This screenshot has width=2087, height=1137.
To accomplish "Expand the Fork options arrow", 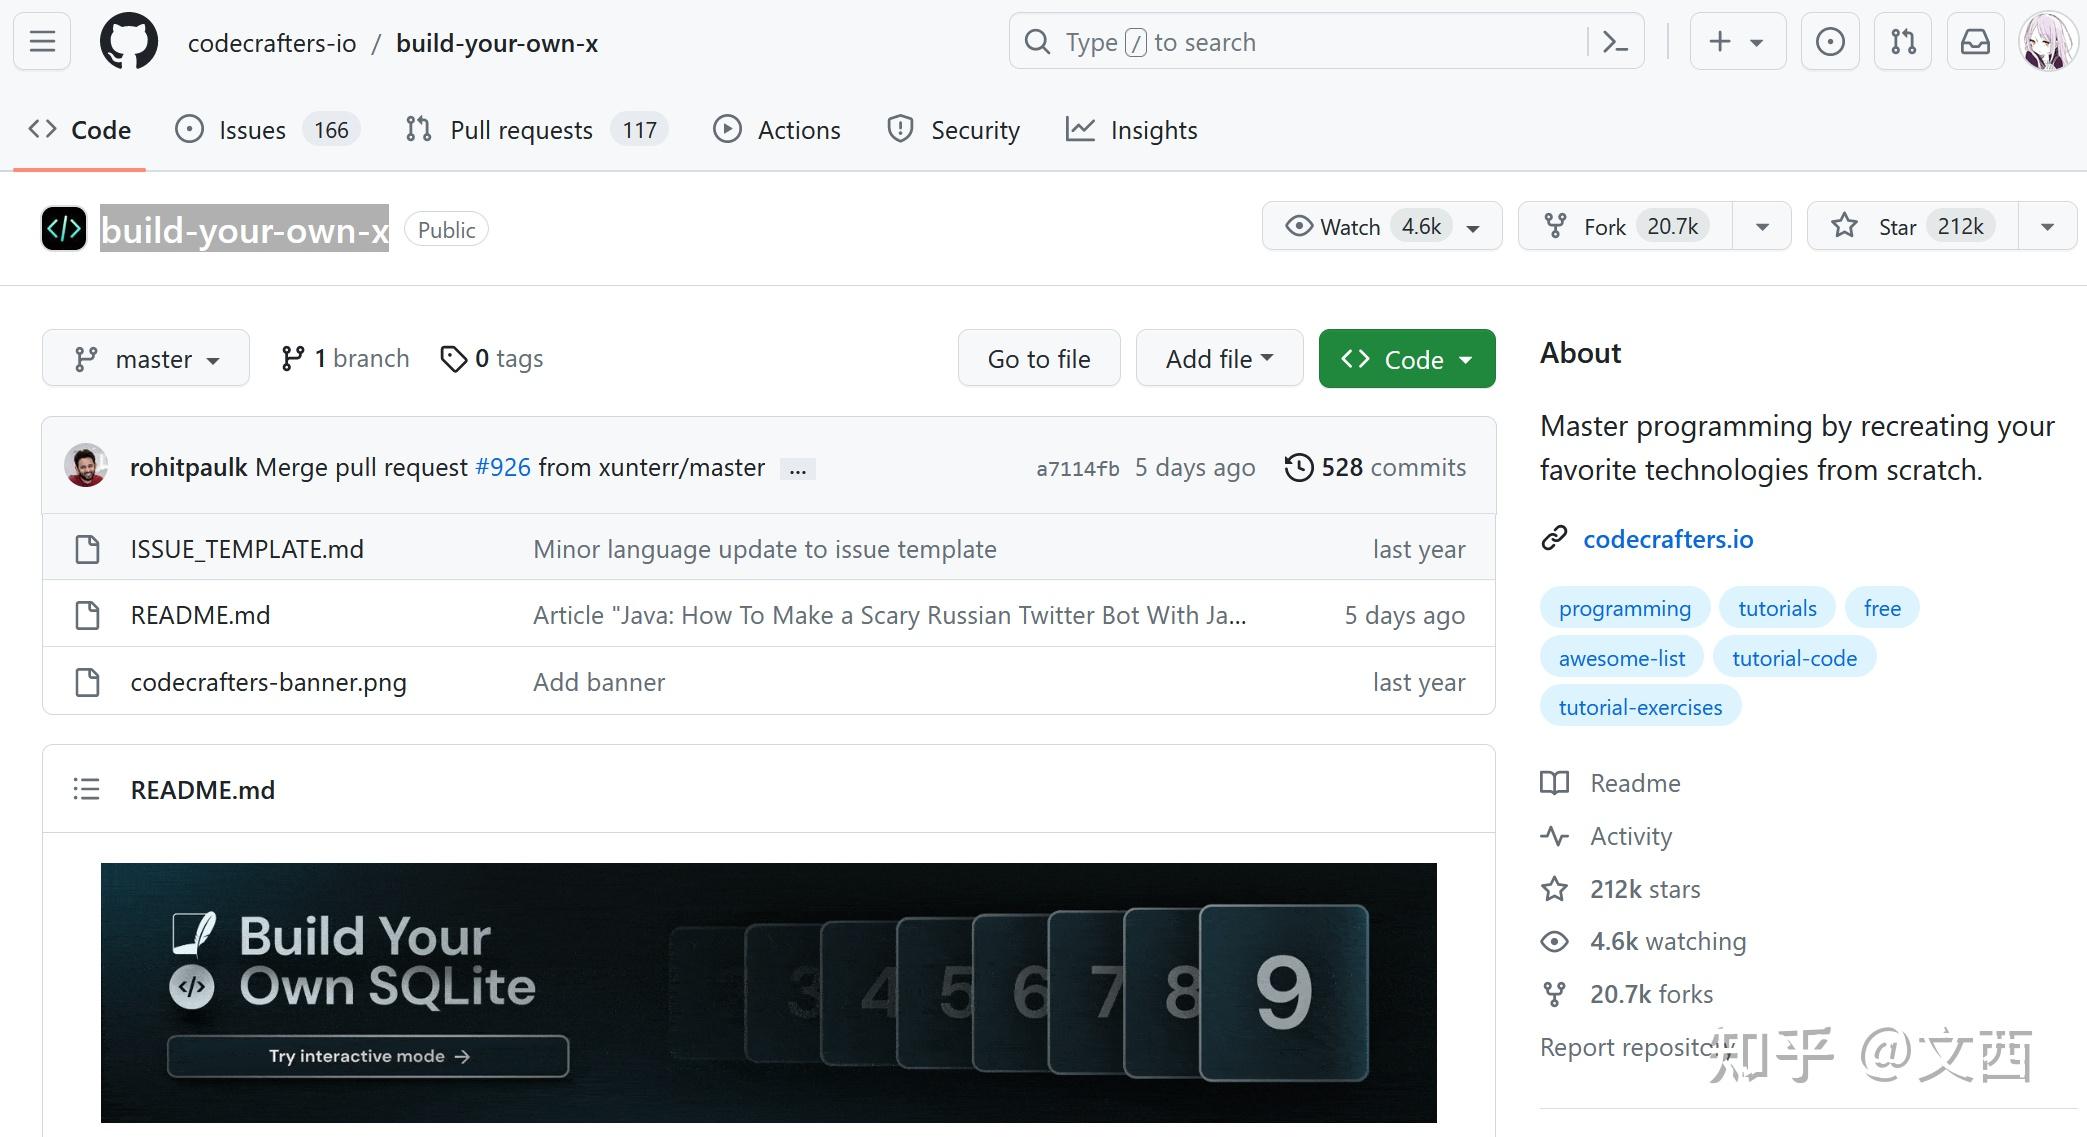I will pos(1762,227).
